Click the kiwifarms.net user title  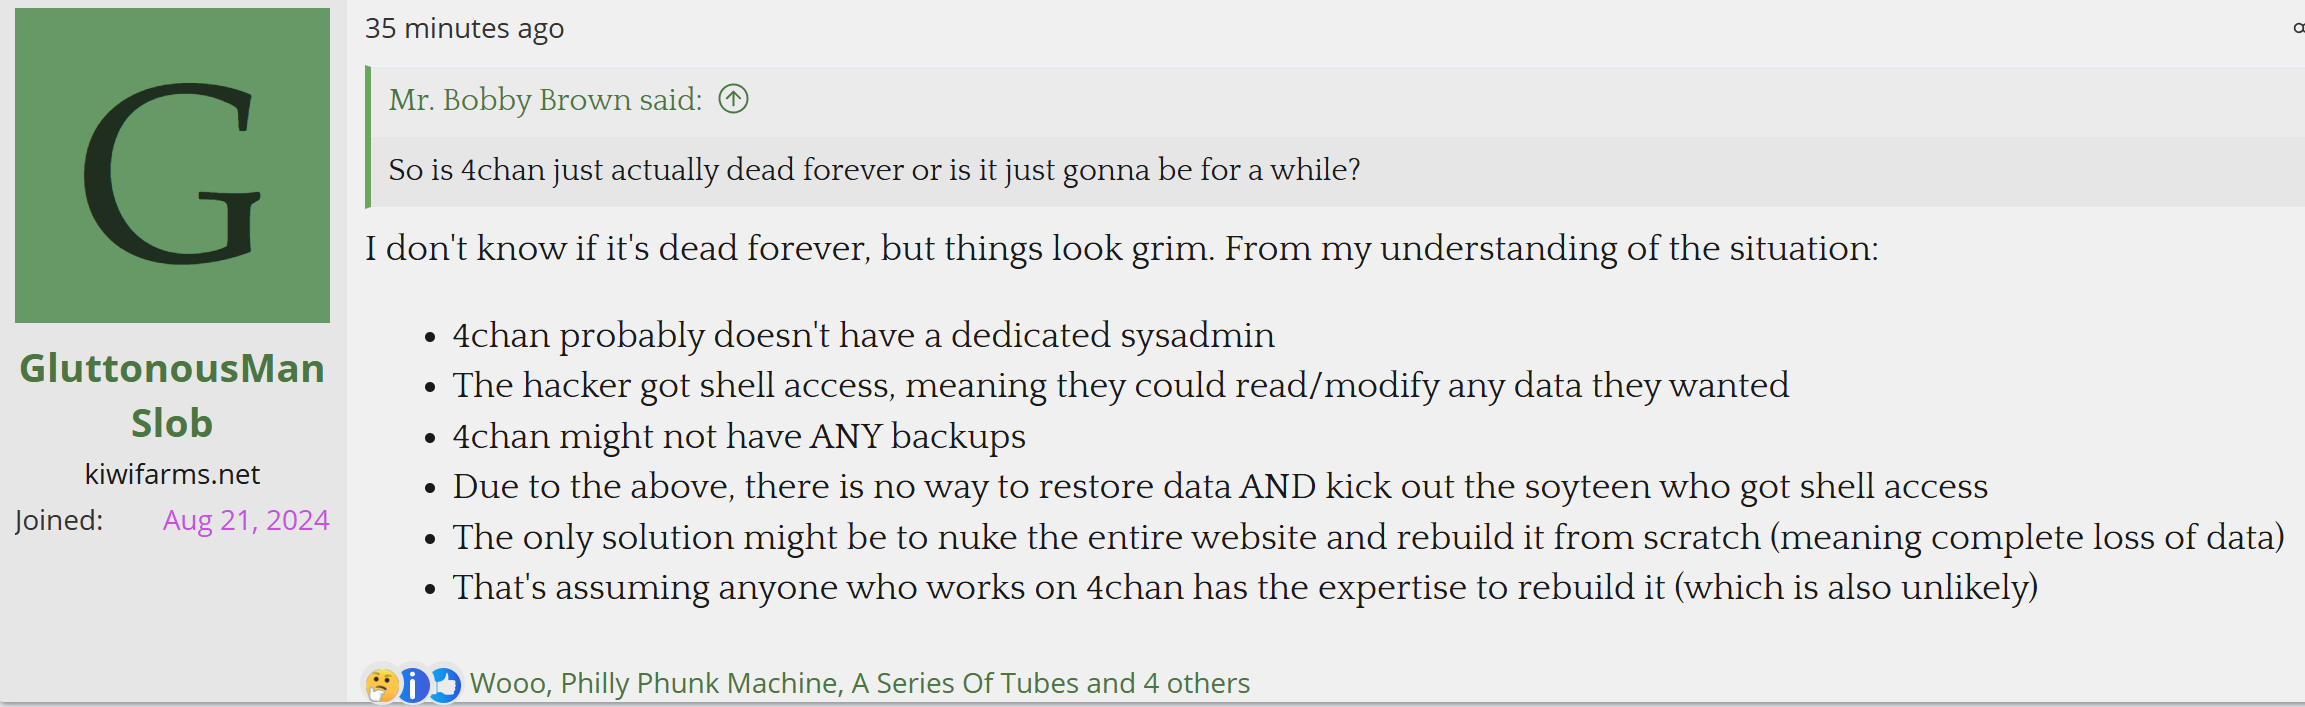click(172, 474)
